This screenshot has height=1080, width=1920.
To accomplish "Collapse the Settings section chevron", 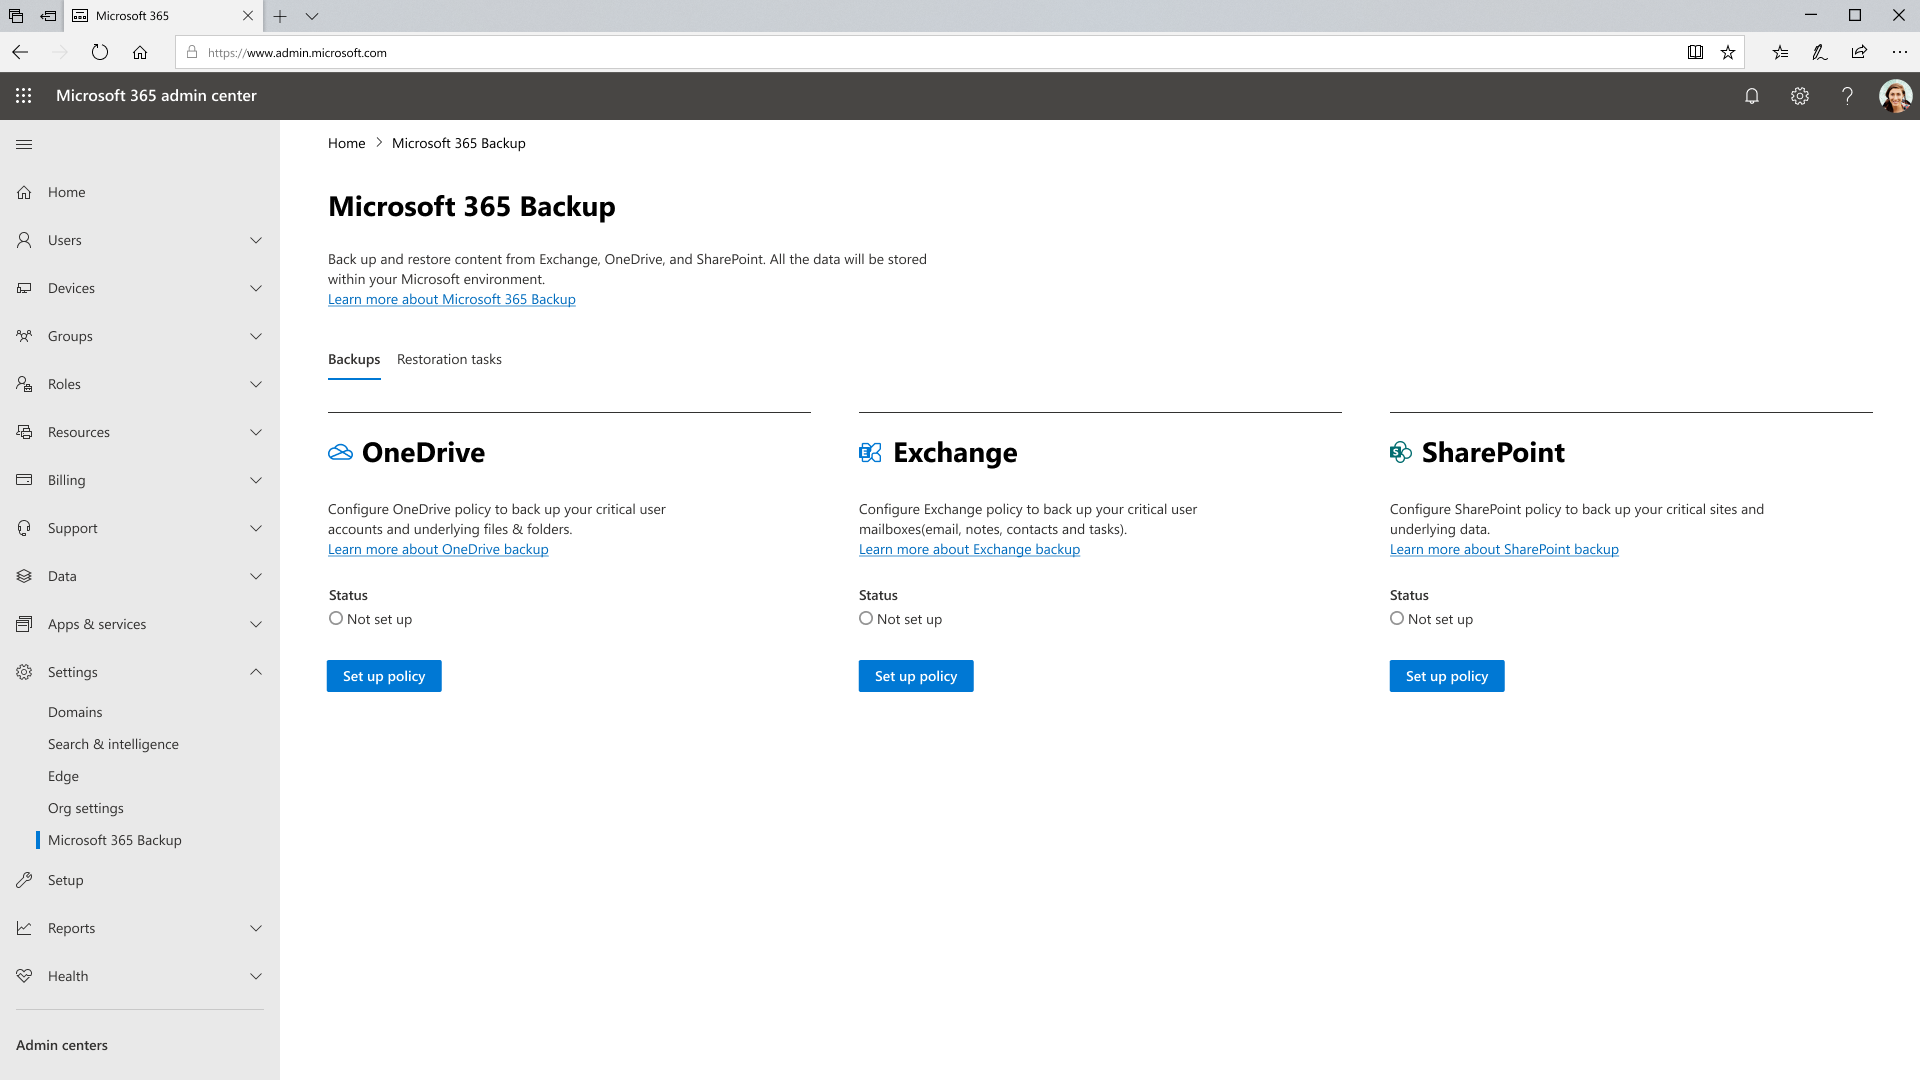I will pyautogui.click(x=256, y=671).
